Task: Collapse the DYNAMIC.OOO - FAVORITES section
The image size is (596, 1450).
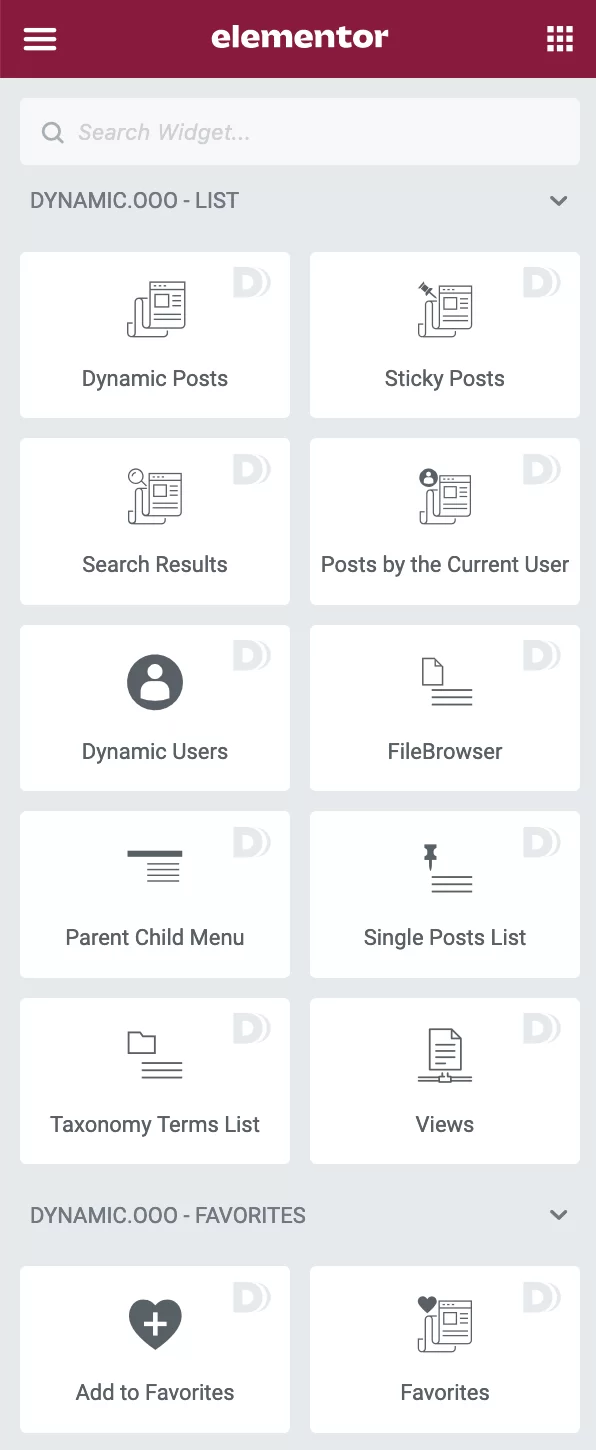Action: (559, 1215)
